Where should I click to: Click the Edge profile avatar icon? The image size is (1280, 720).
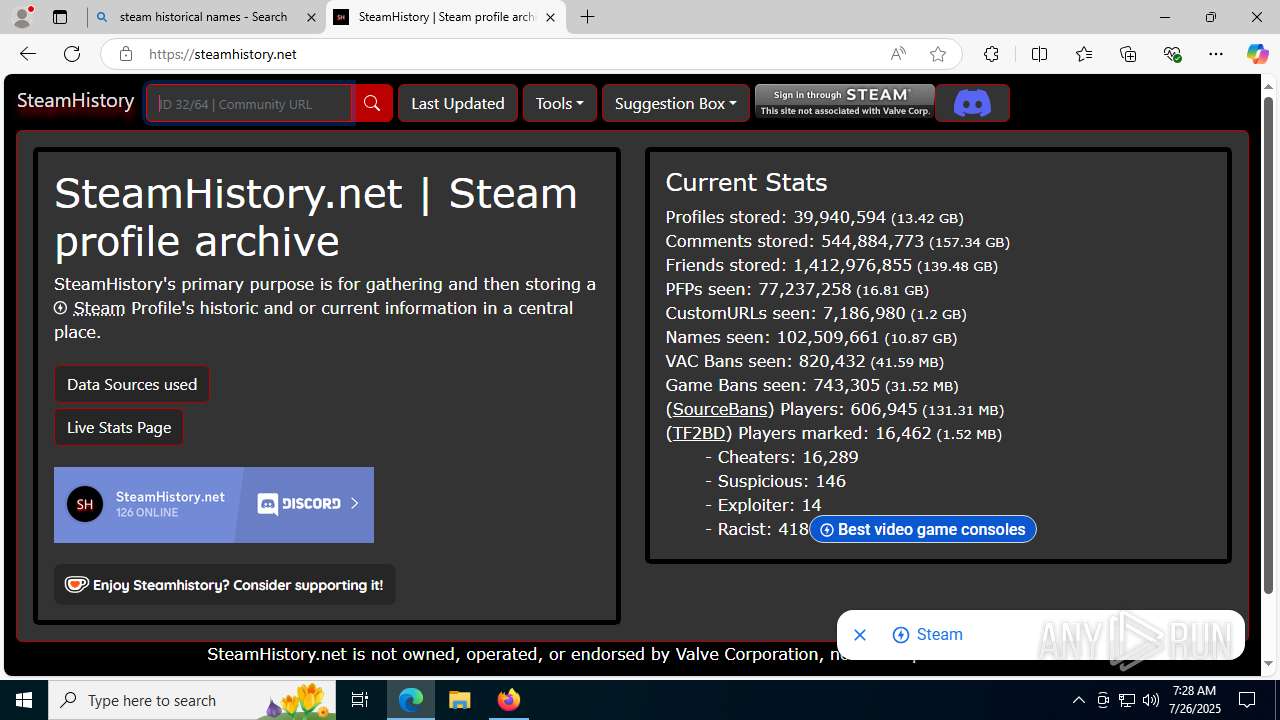click(x=22, y=17)
